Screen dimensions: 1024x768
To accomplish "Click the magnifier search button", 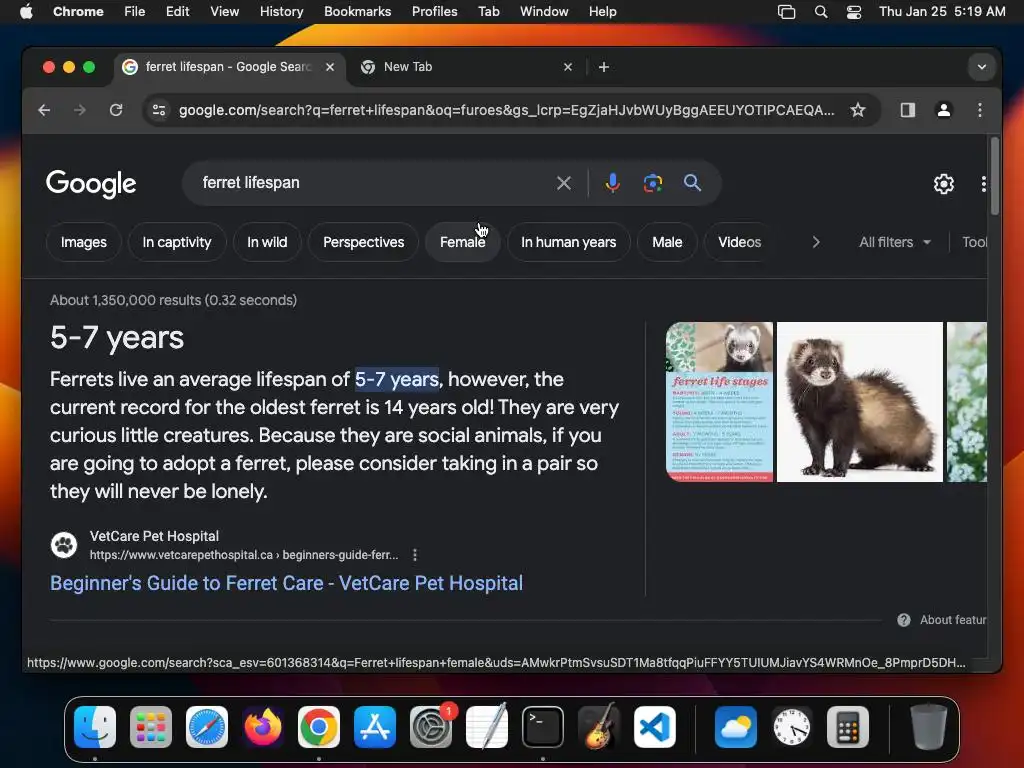I will coord(692,183).
